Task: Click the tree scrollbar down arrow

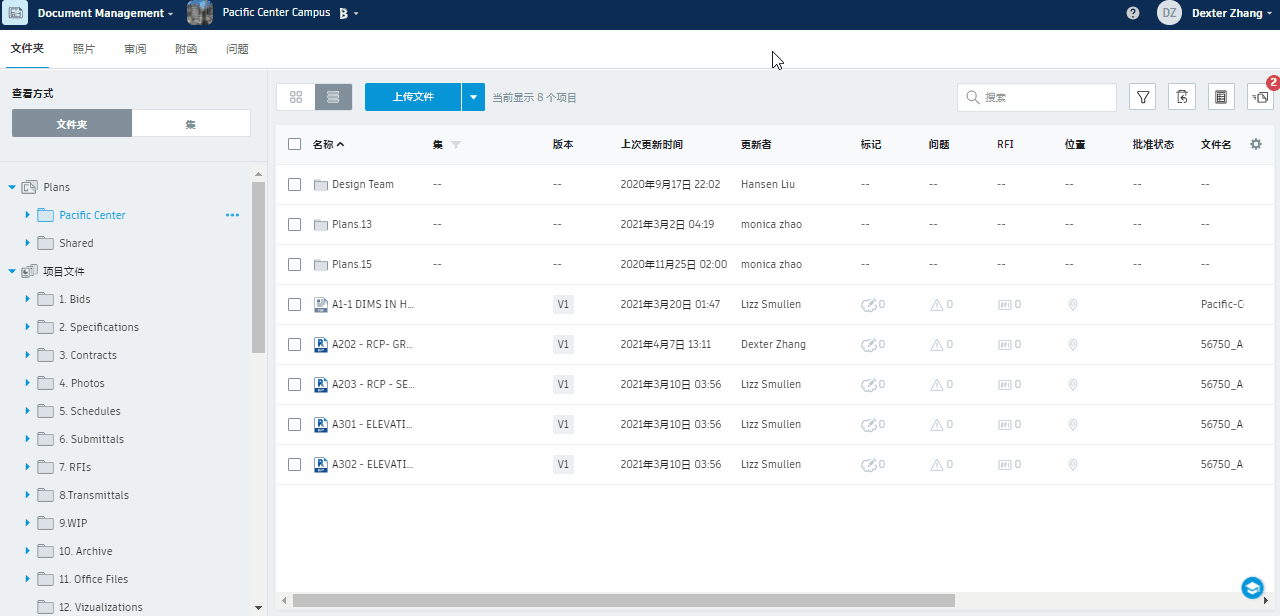Action: (259, 607)
